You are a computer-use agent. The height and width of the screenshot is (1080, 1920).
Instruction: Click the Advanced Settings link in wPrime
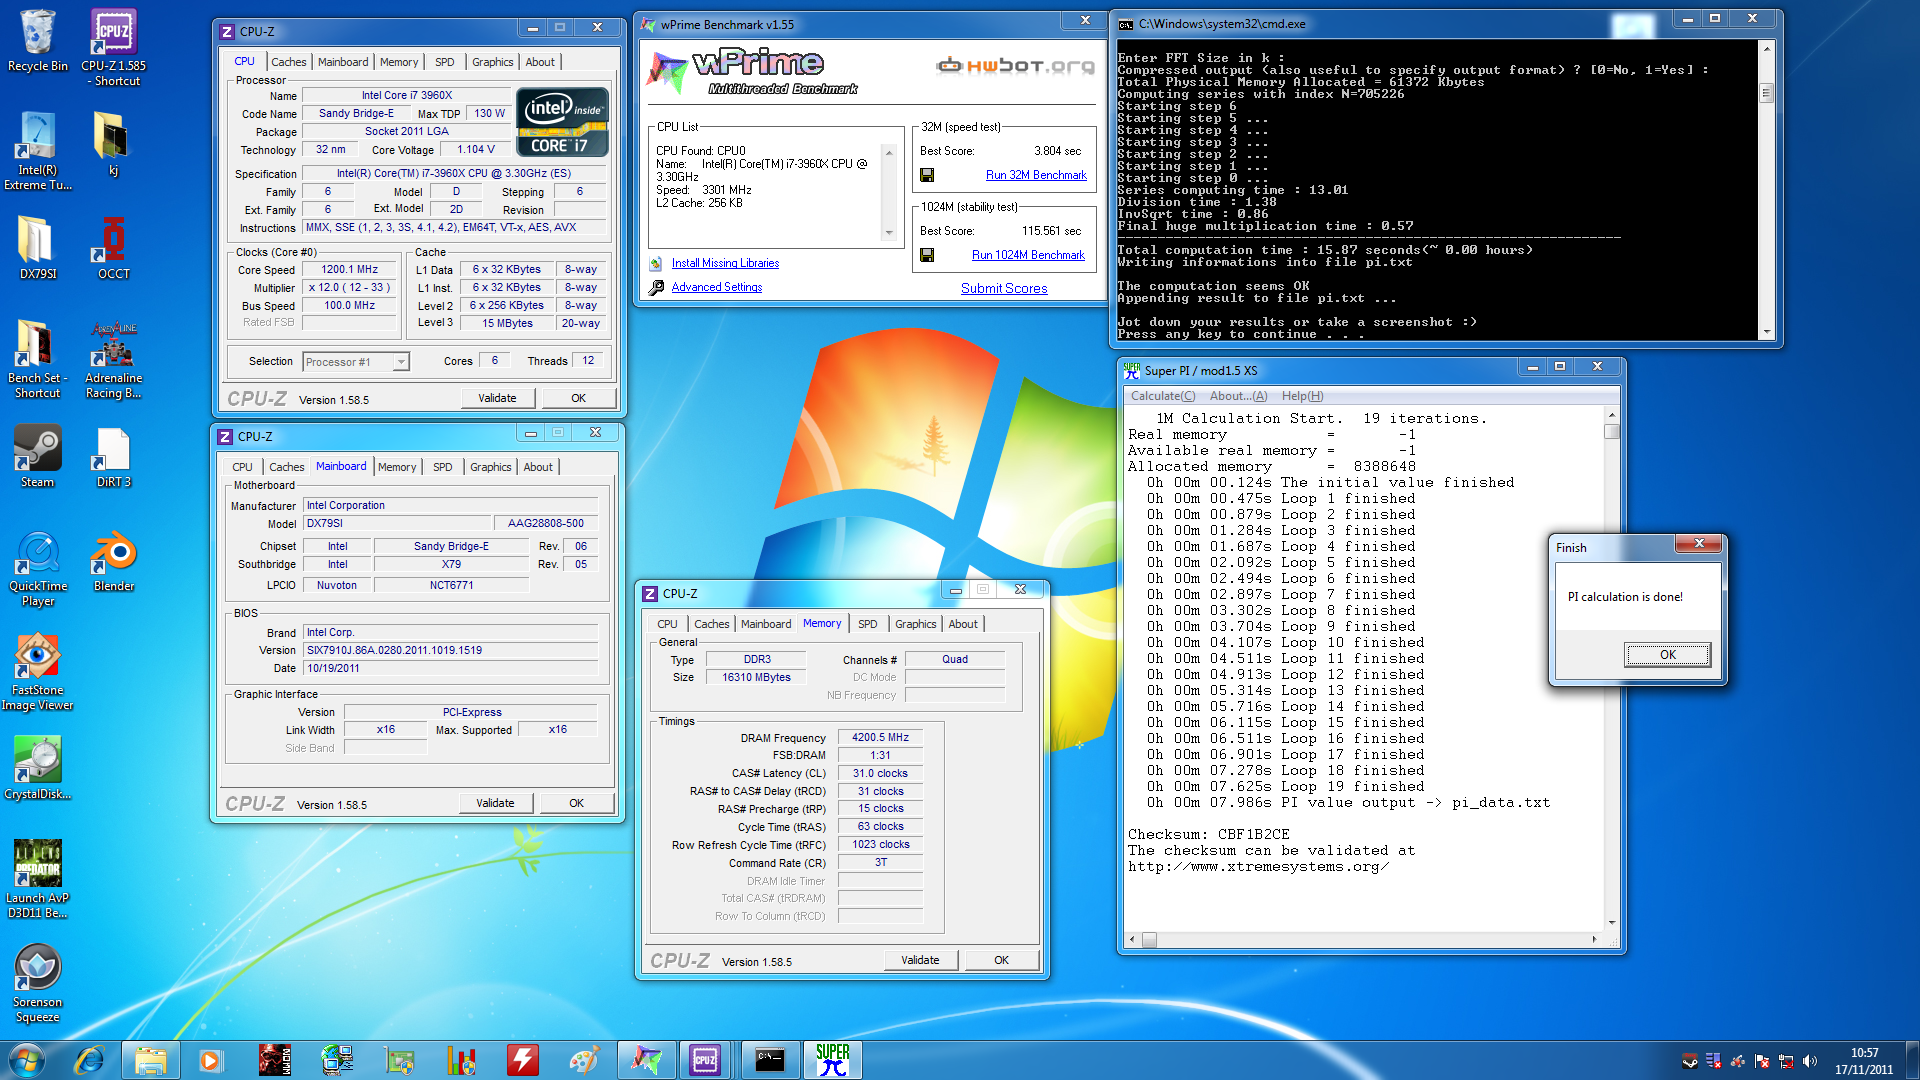pyautogui.click(x=716, y=287)
